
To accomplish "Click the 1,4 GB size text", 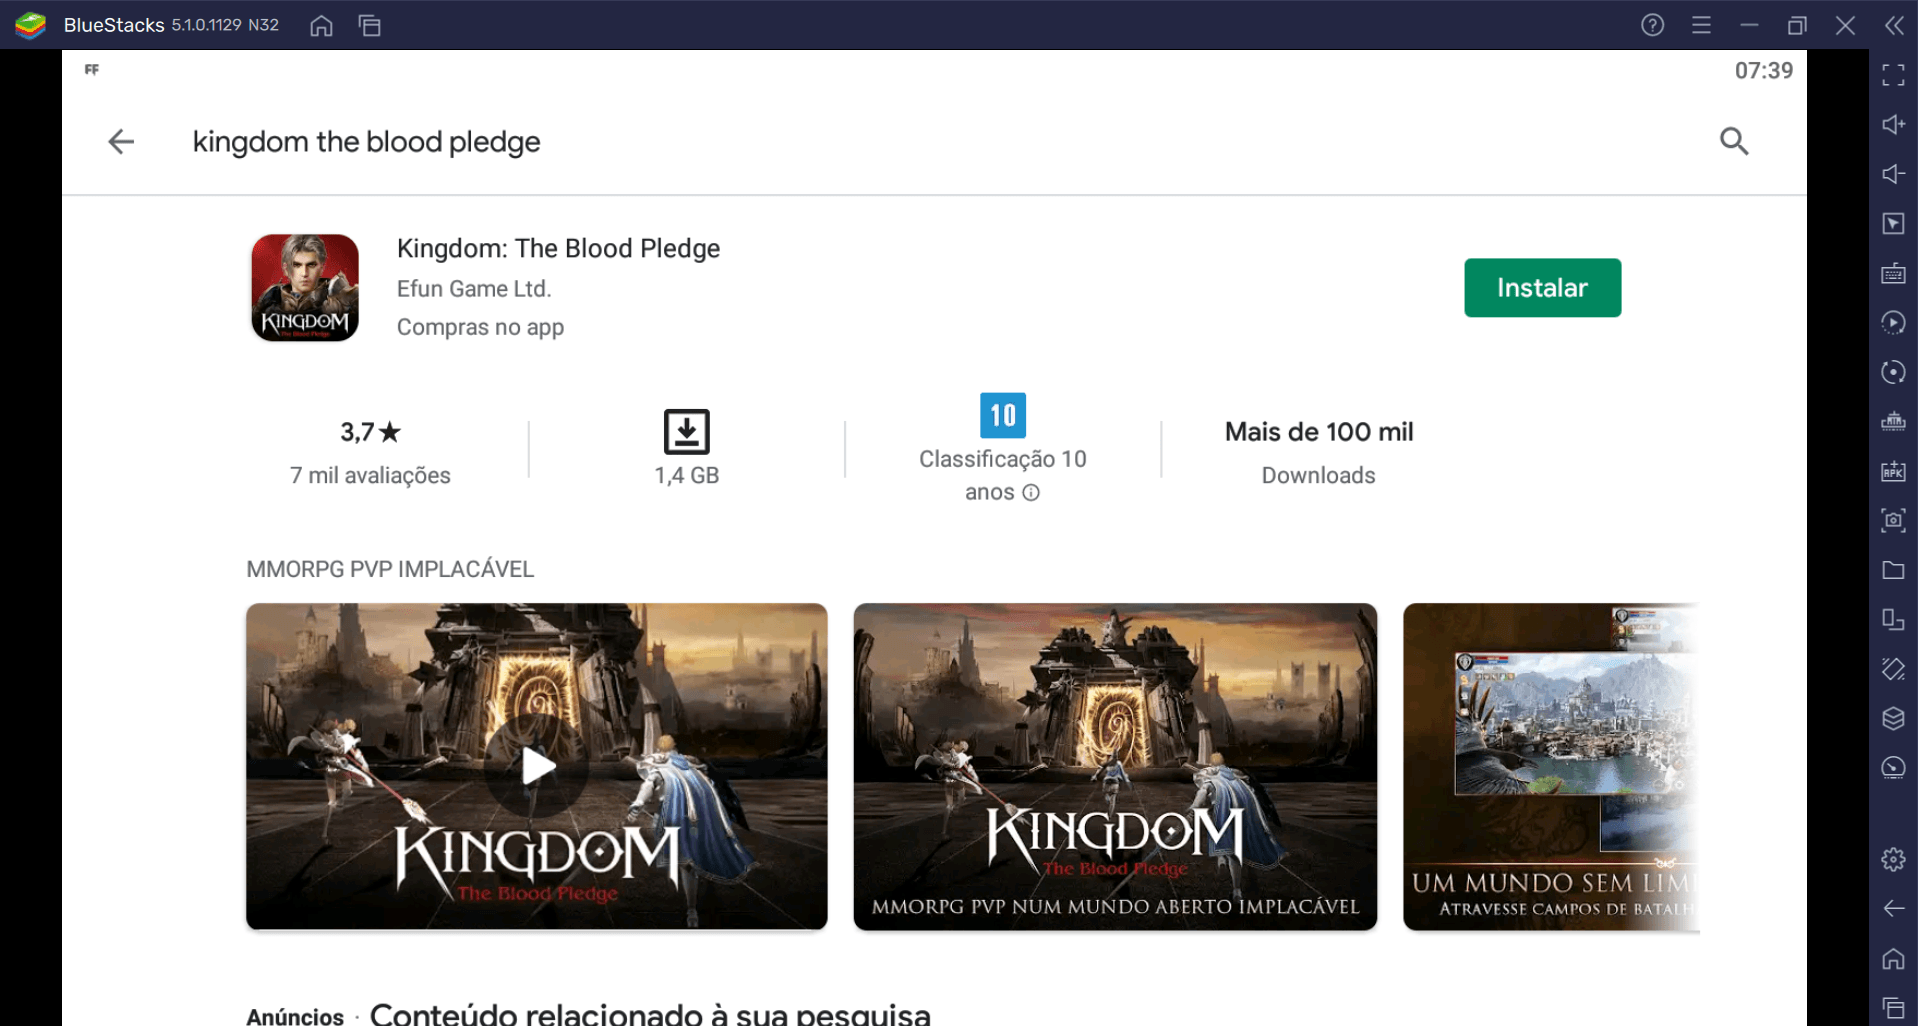I will click(x=687, y=475).
